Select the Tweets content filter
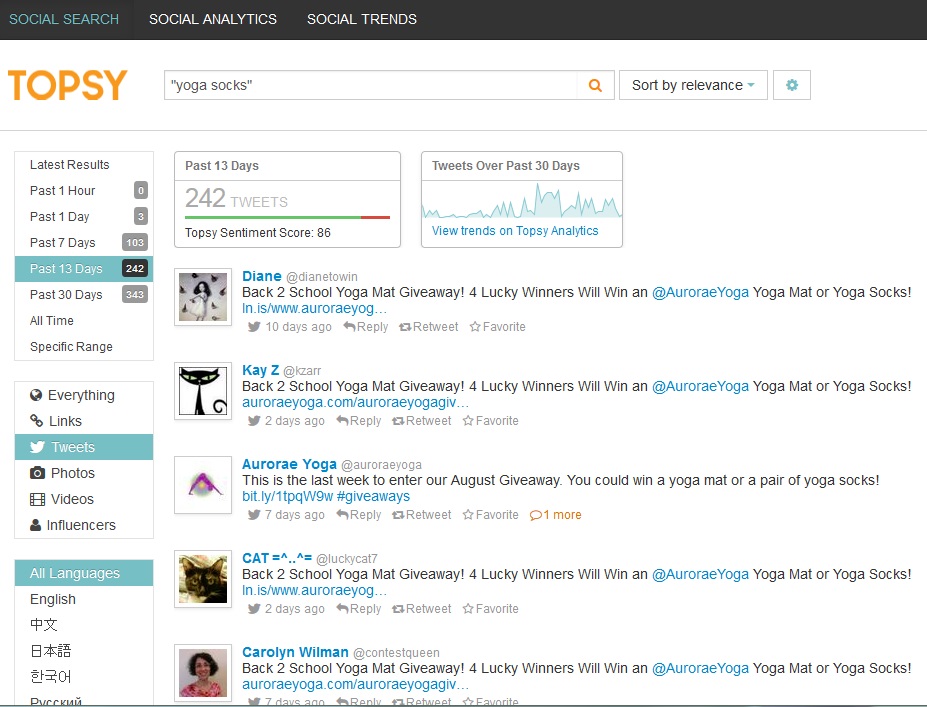Viewport: 927px width, 707px height. point(84,447)
